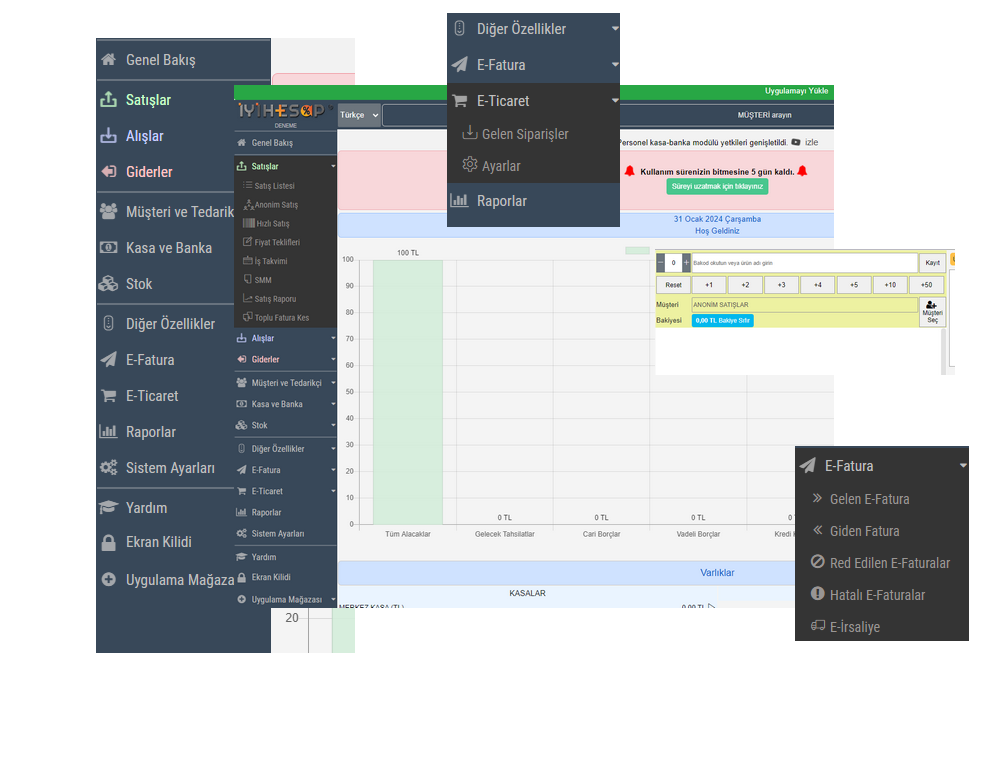The height and width of the screenshot is (762, 994).
Task: Open Giden Fatura from the E-Fatura submenu
Action: pos(864,531)
